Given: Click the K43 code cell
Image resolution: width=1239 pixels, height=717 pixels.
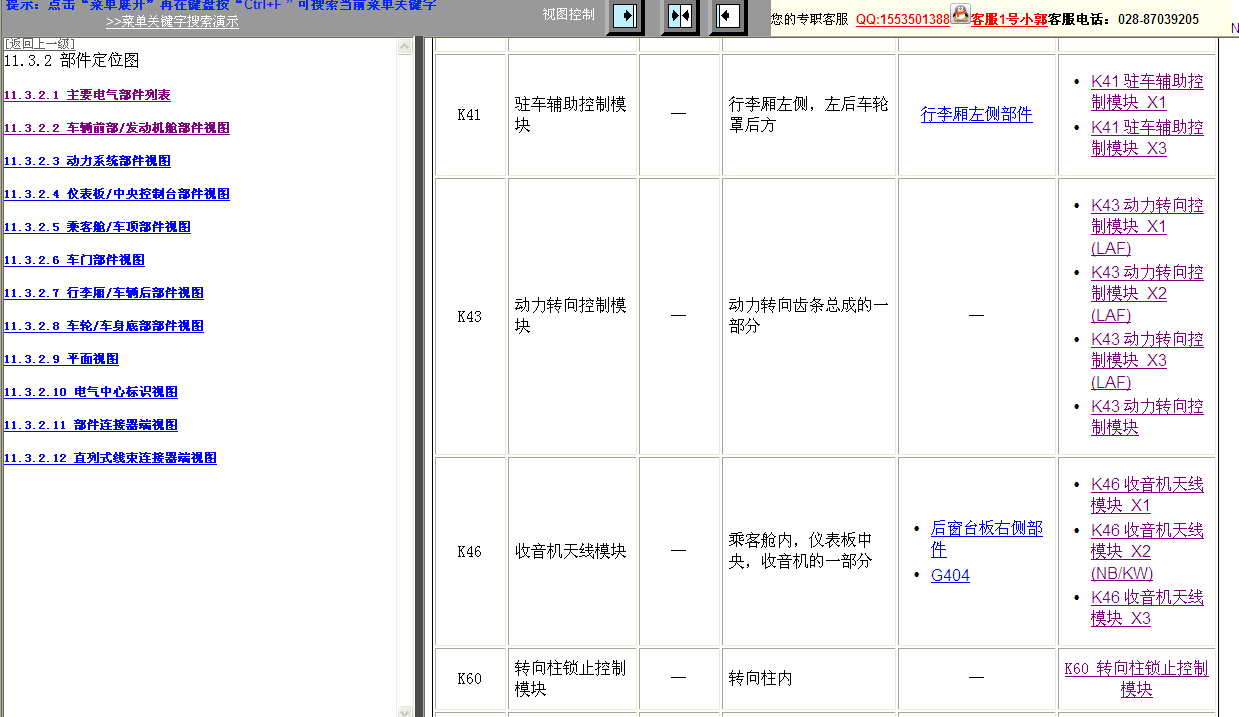Looking at the screenshot, I should (x=469, y=316).
